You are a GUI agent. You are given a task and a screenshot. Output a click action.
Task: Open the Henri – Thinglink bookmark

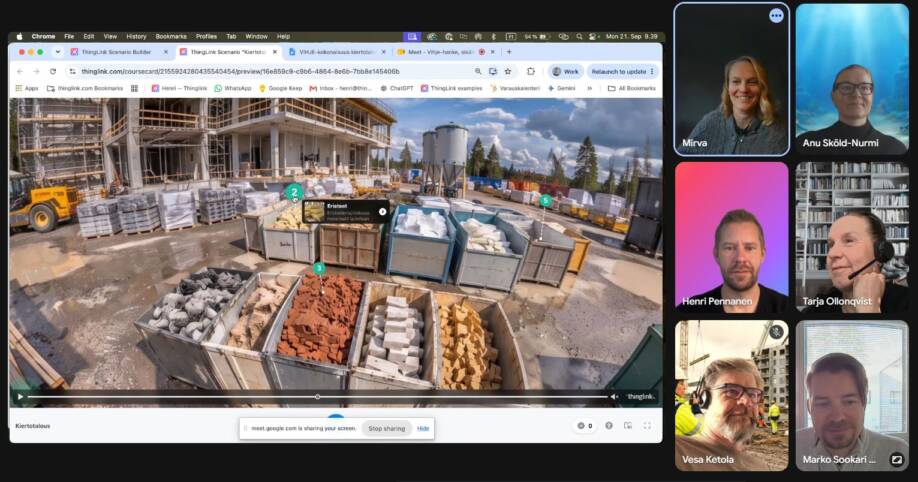(179, 88)
